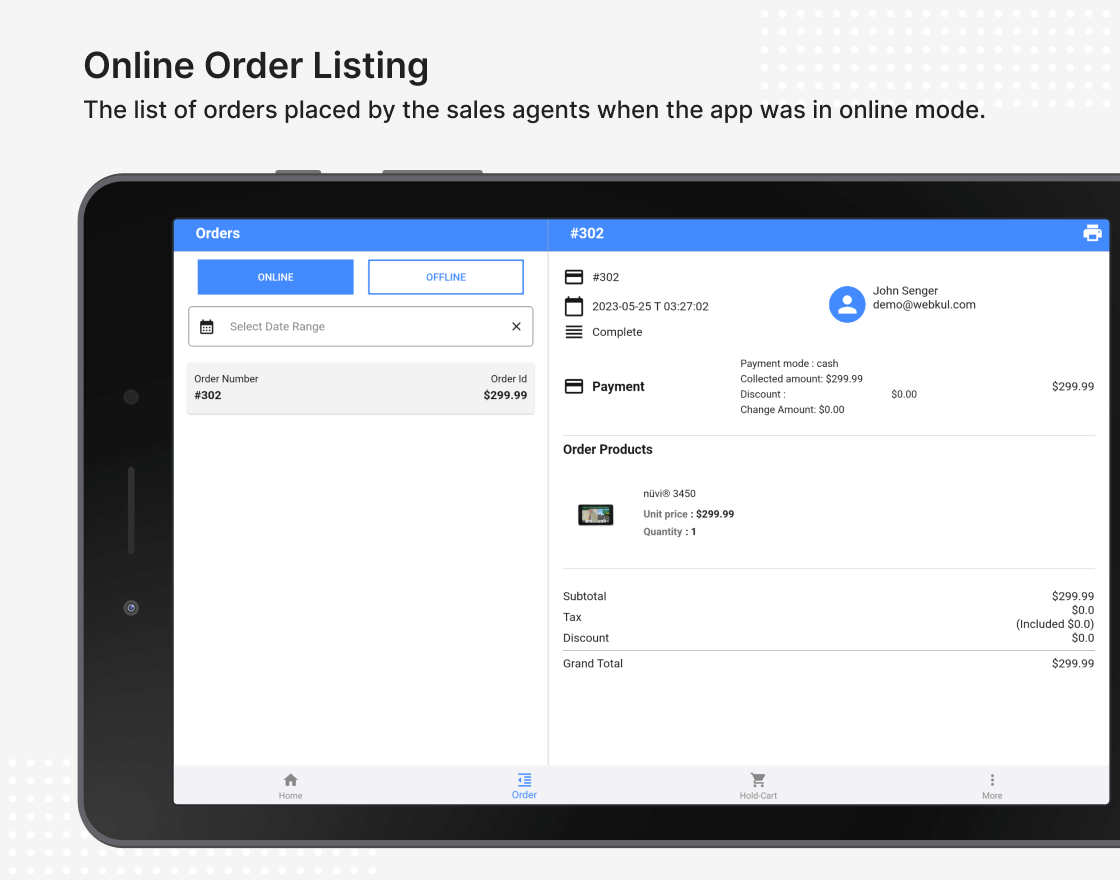Select order #302 in the orders list
Screen dimensions: 1120x880
click(x=361, y=389)
